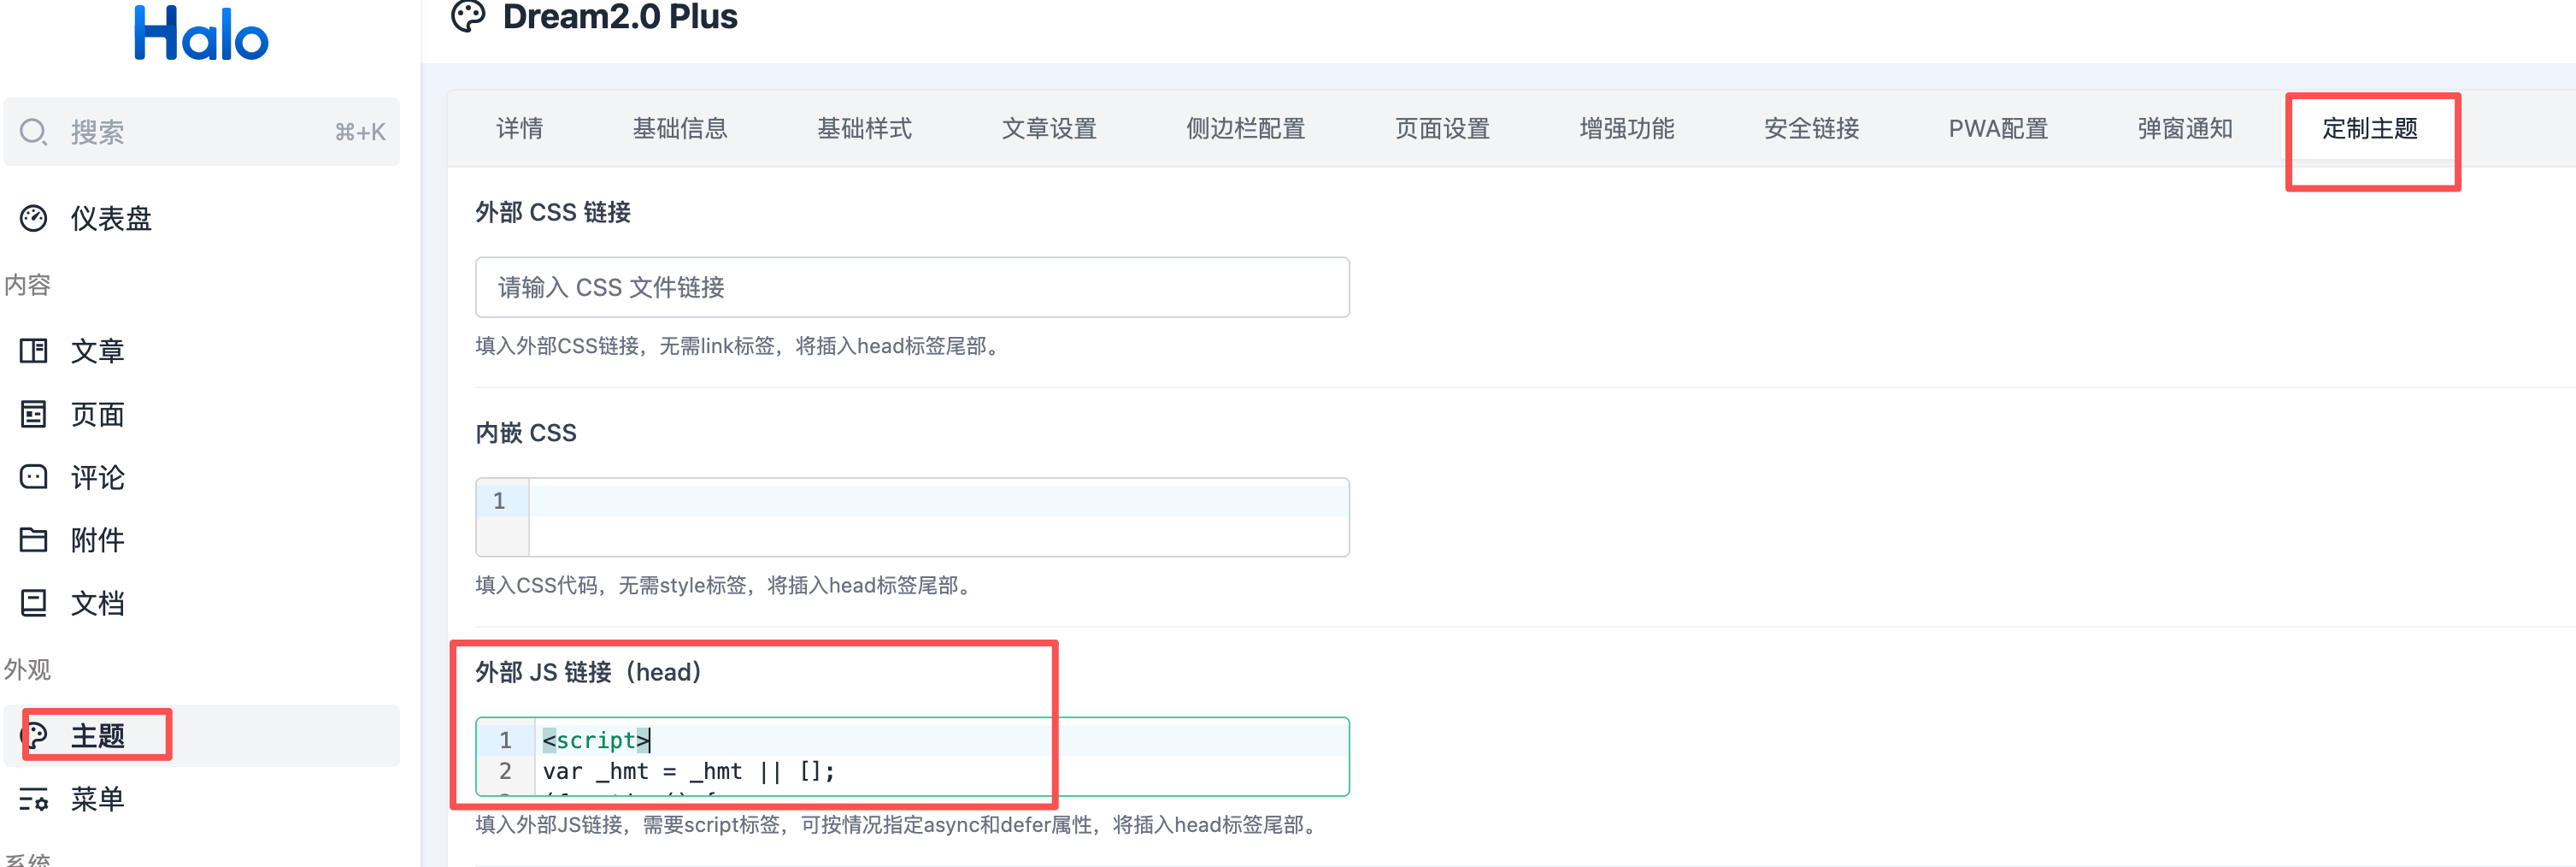Open the 侧边栏配置 tab

[x=1245, y=129]
